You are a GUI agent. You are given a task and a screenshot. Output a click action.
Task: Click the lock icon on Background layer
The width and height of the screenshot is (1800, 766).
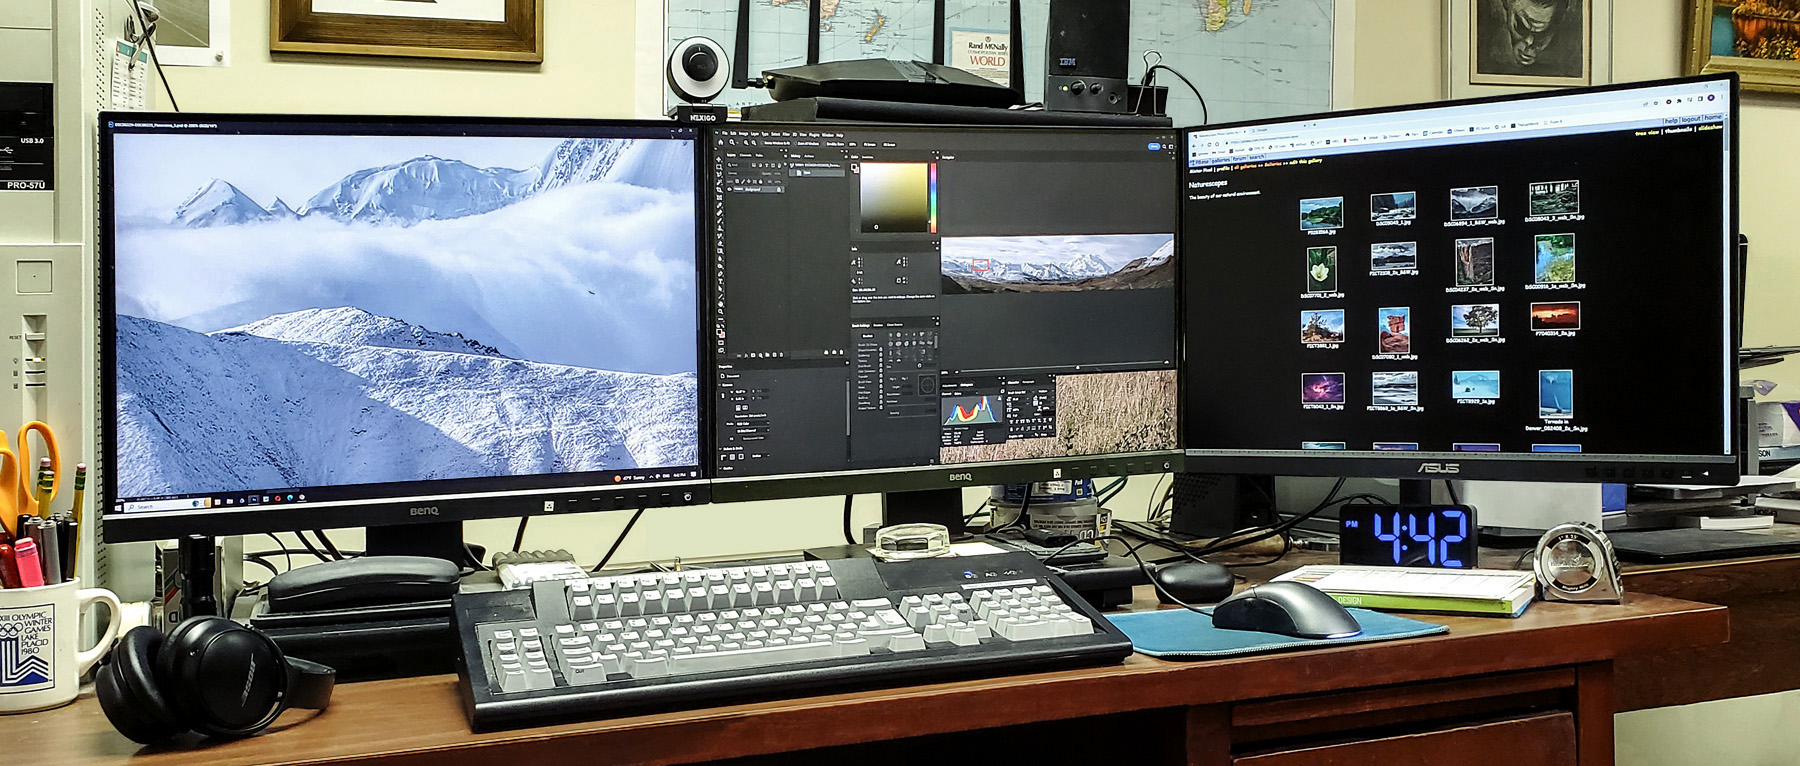779,189
